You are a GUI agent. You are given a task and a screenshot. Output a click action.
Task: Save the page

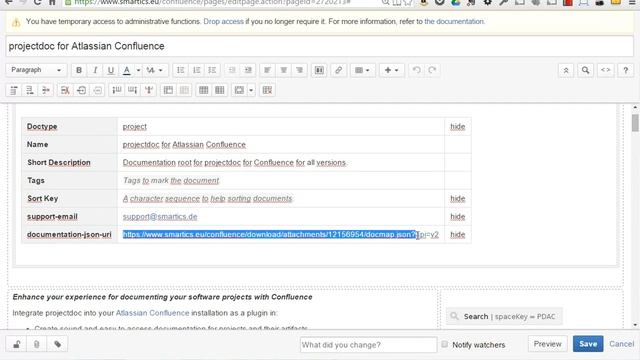point(588,344)
